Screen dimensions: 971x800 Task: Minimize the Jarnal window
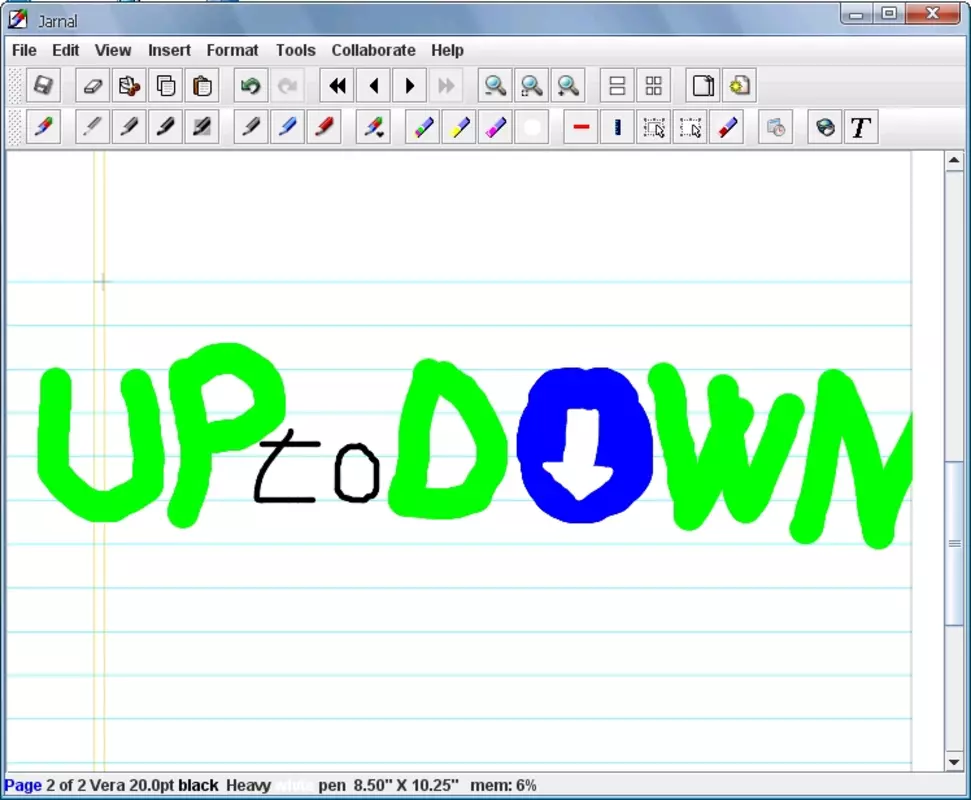(856, 14)
